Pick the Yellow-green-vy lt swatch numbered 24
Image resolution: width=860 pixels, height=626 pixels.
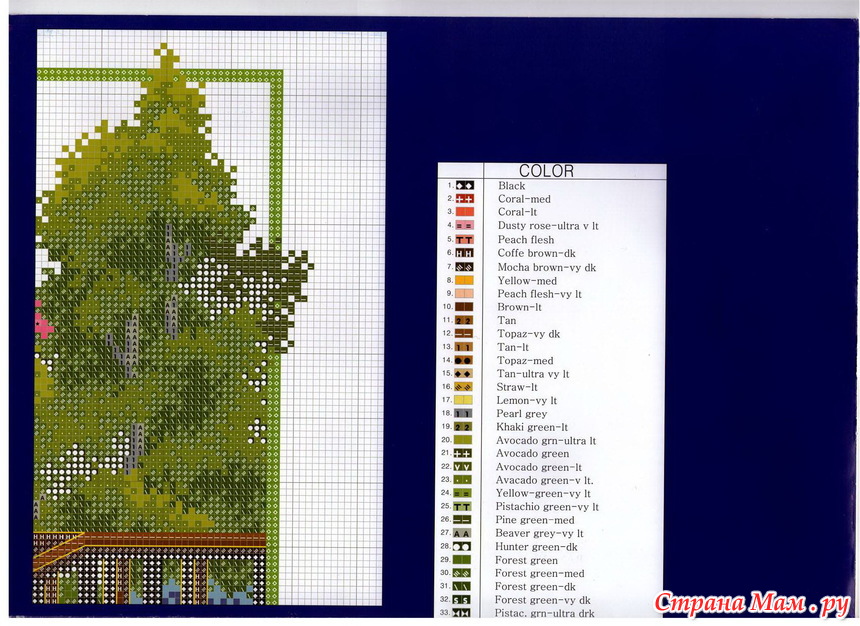tap(462, 493)
